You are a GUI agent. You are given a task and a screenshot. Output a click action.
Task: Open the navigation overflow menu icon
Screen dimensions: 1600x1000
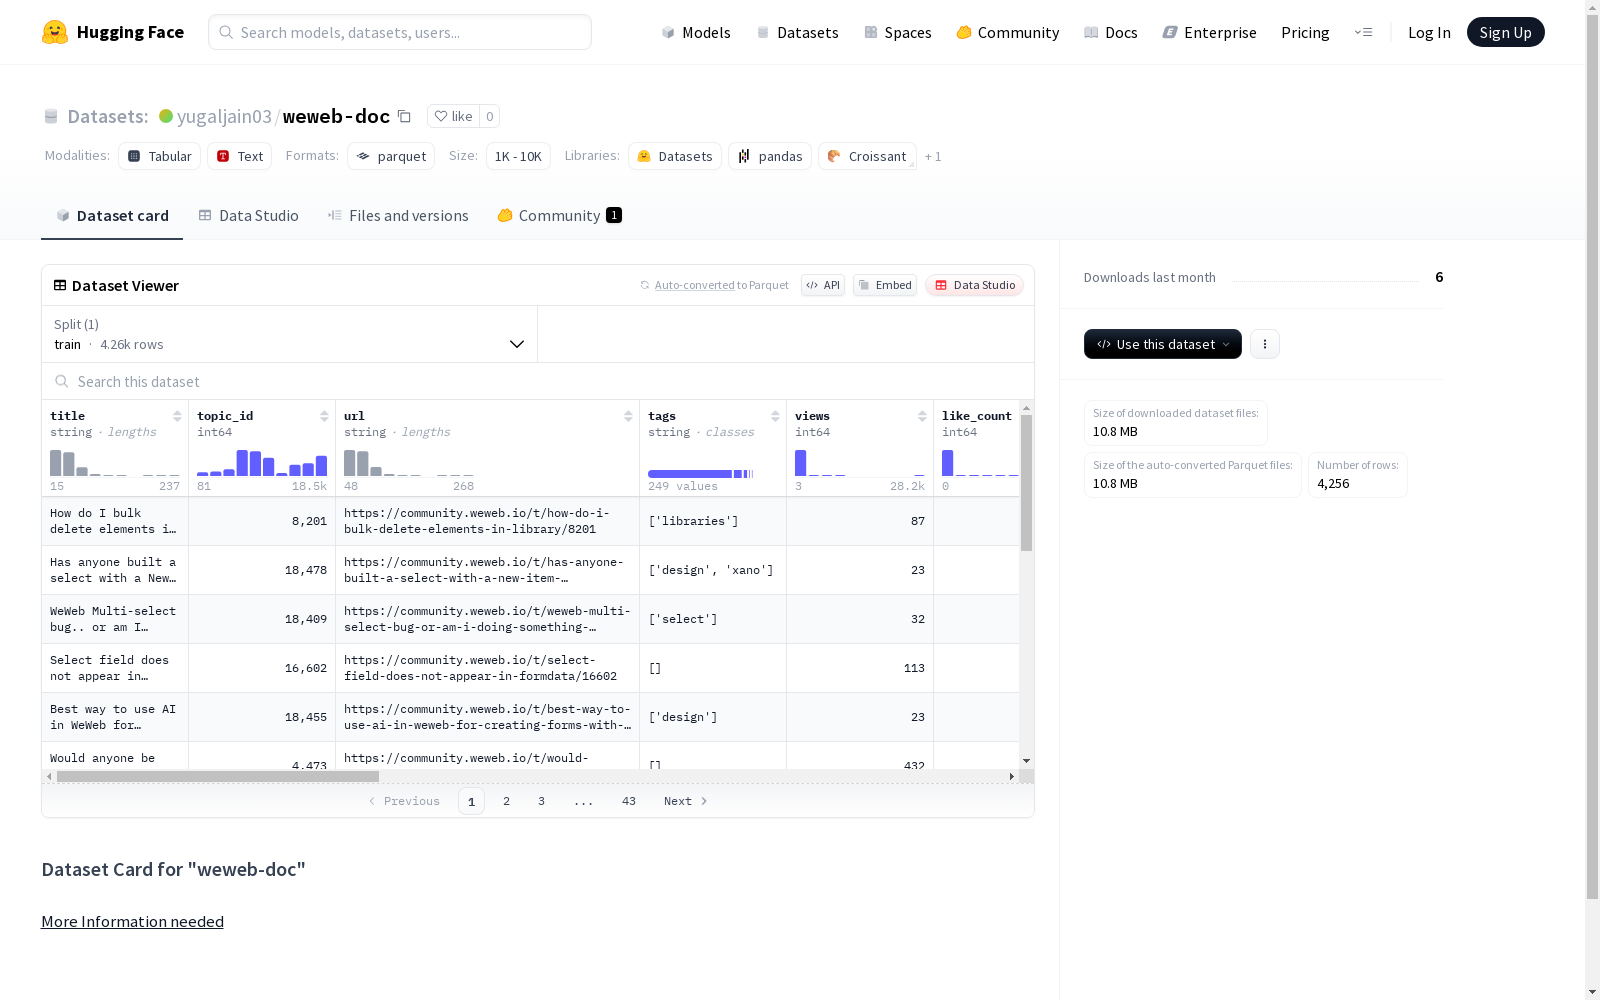tap(1363, 32)
